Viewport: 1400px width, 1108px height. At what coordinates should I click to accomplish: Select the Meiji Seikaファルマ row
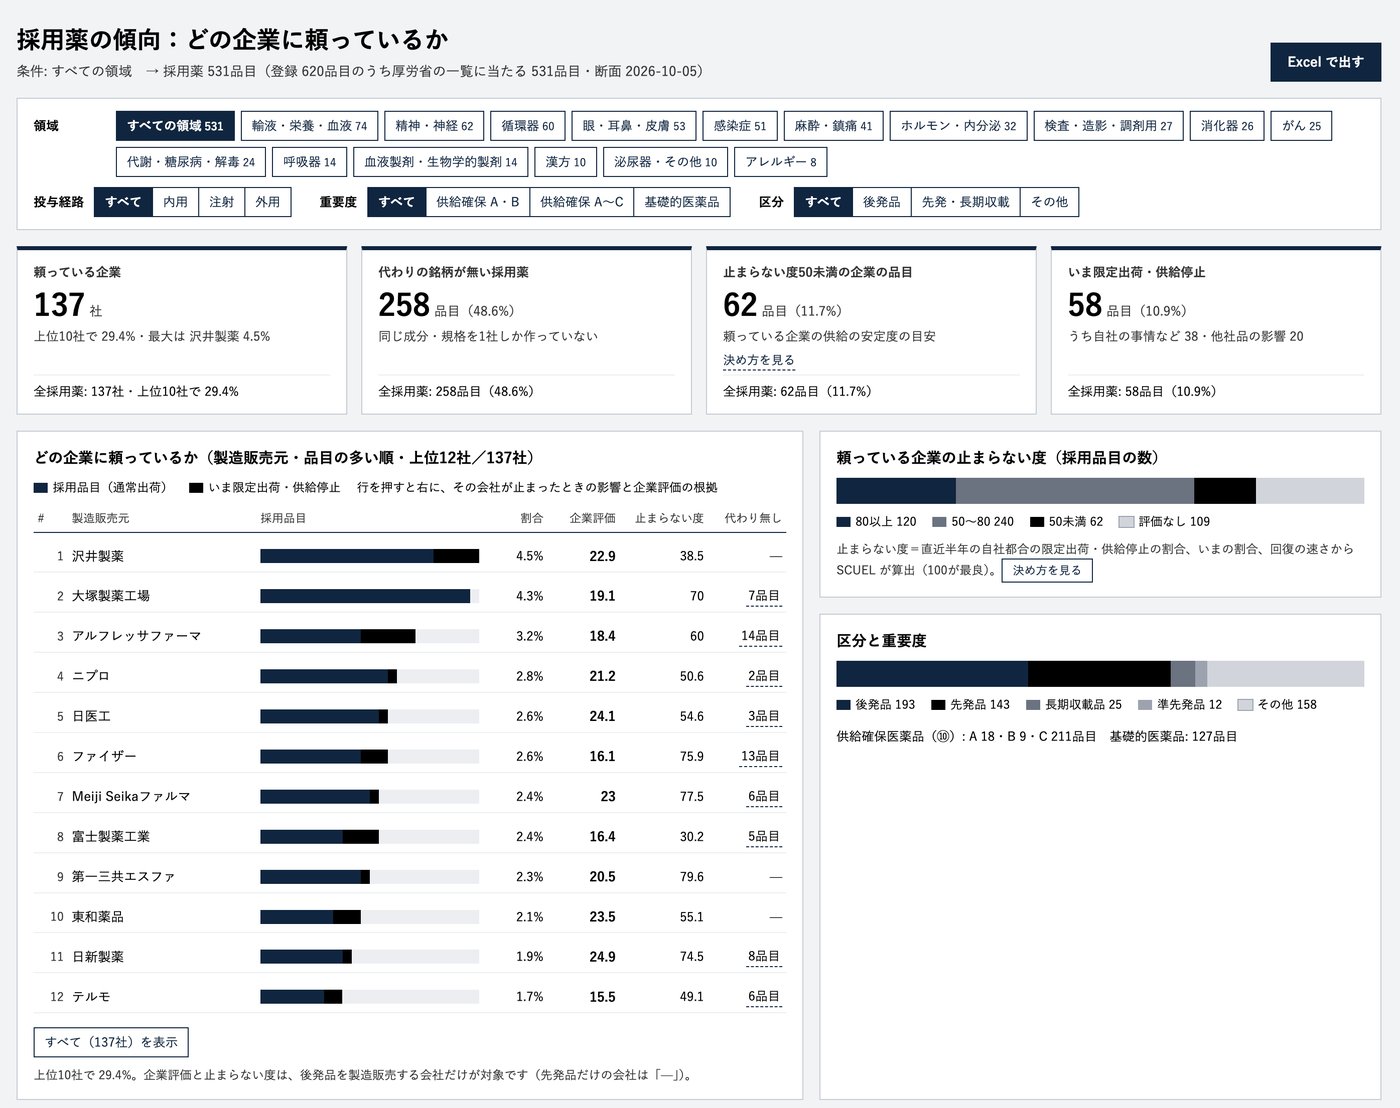tap(409, 796)
